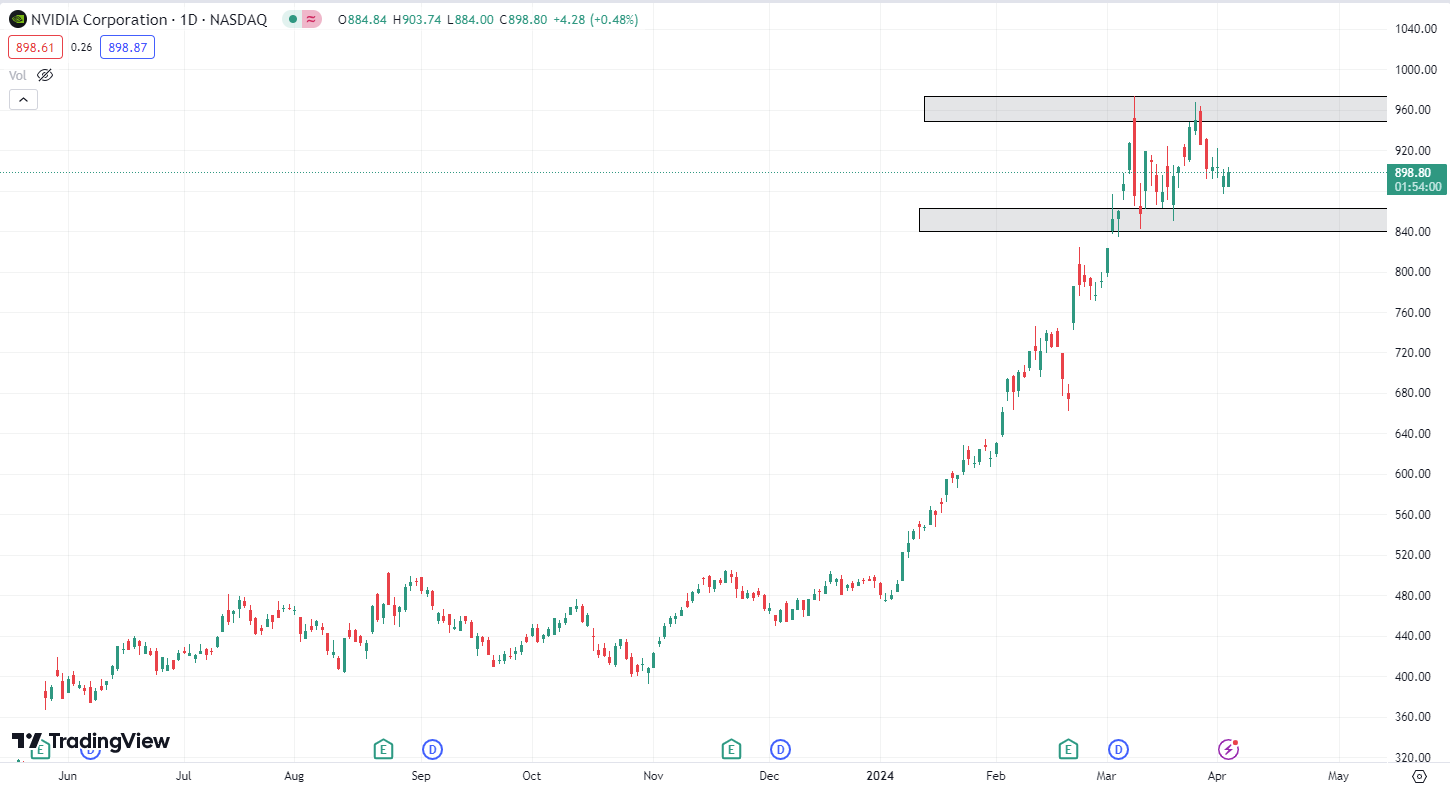The image size is (1450, 790).
Task: Click the dividend D marker near December
Action: coord(780,749)
